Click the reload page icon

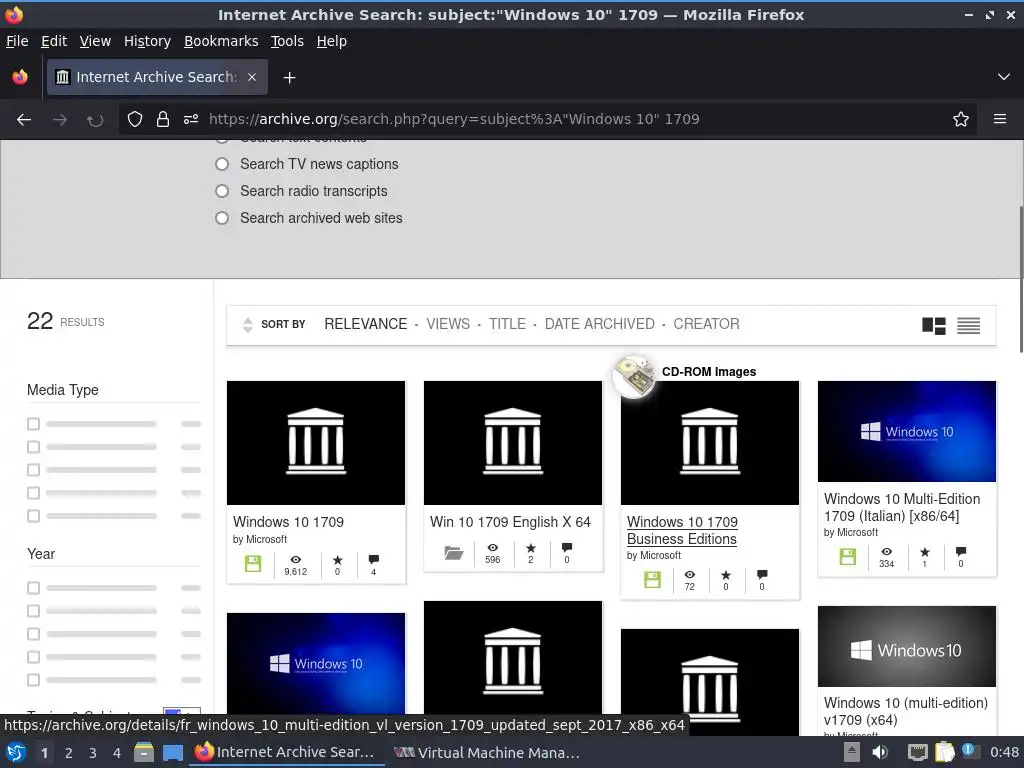pyautogui.click(x=95, y=120)
